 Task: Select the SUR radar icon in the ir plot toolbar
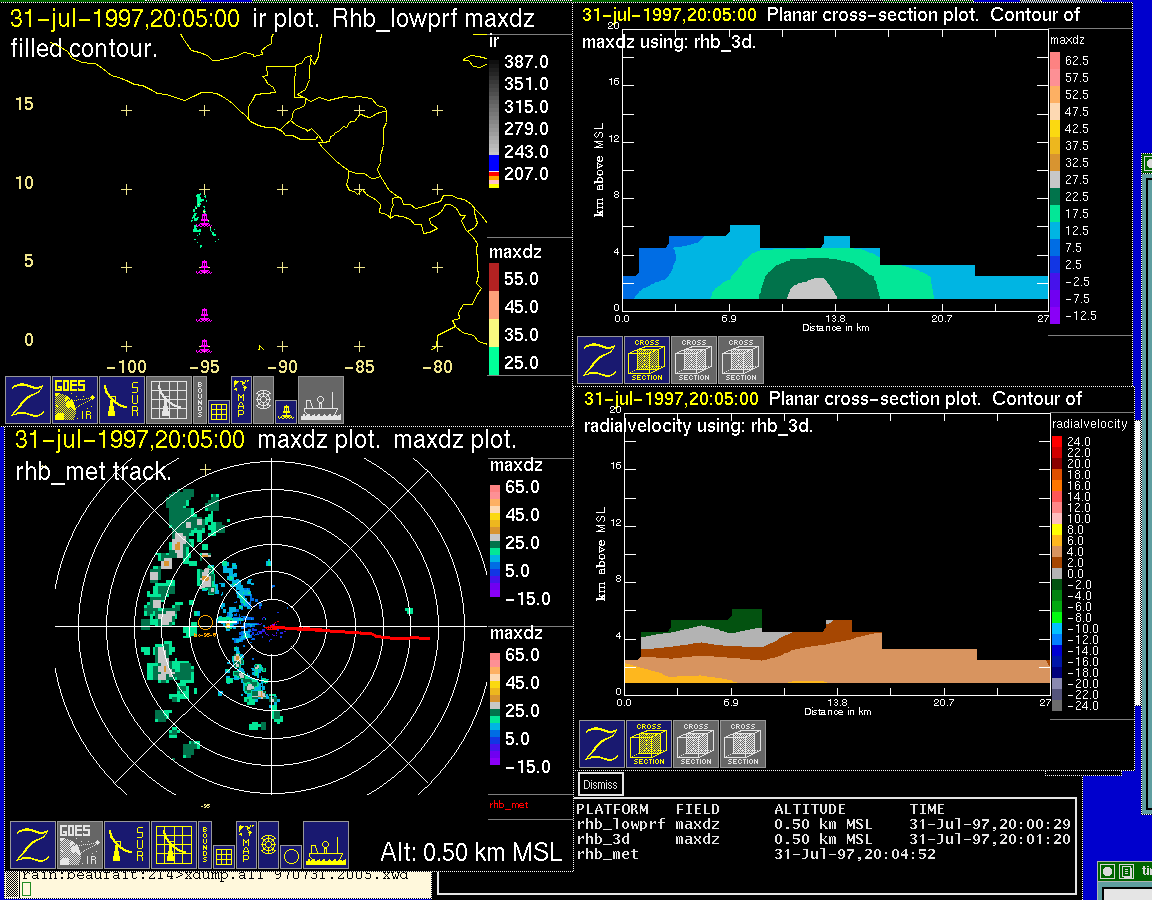click(123, 400)
